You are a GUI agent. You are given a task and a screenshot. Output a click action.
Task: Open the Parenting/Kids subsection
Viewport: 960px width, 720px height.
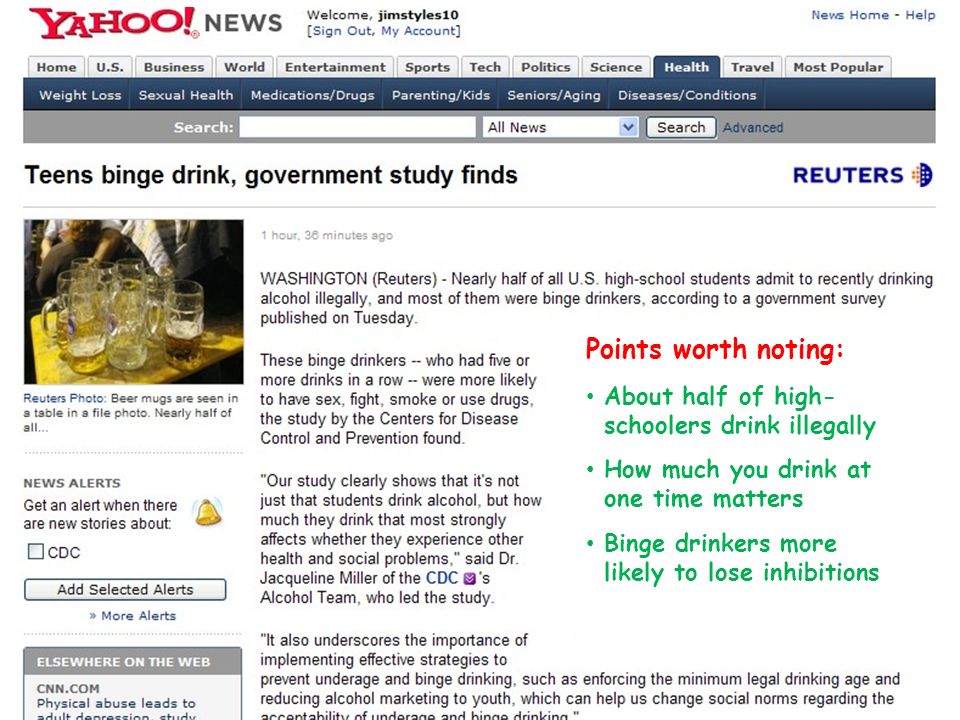click(441, 96)
